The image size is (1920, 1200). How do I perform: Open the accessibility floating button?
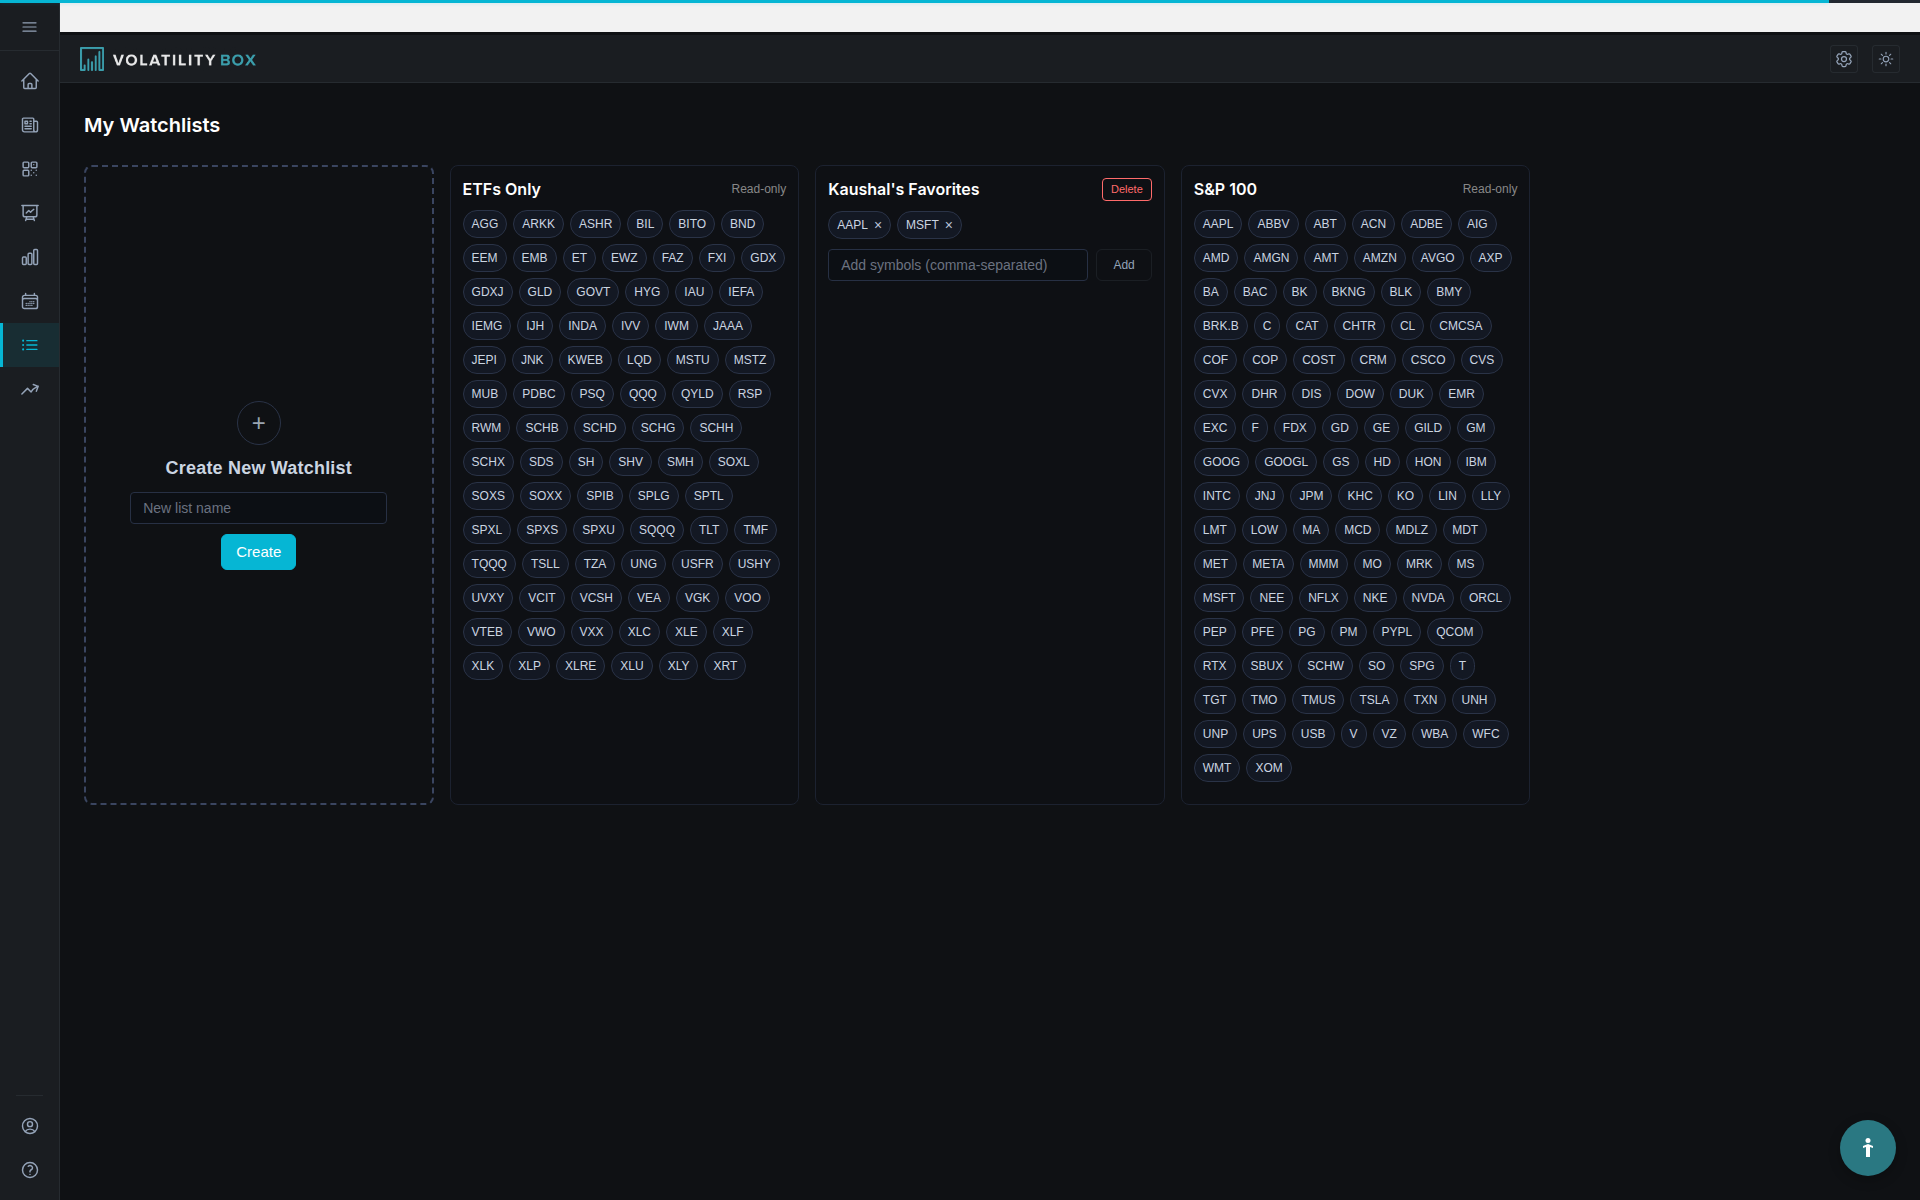pyautogui.click(x=1867, y=1148)
